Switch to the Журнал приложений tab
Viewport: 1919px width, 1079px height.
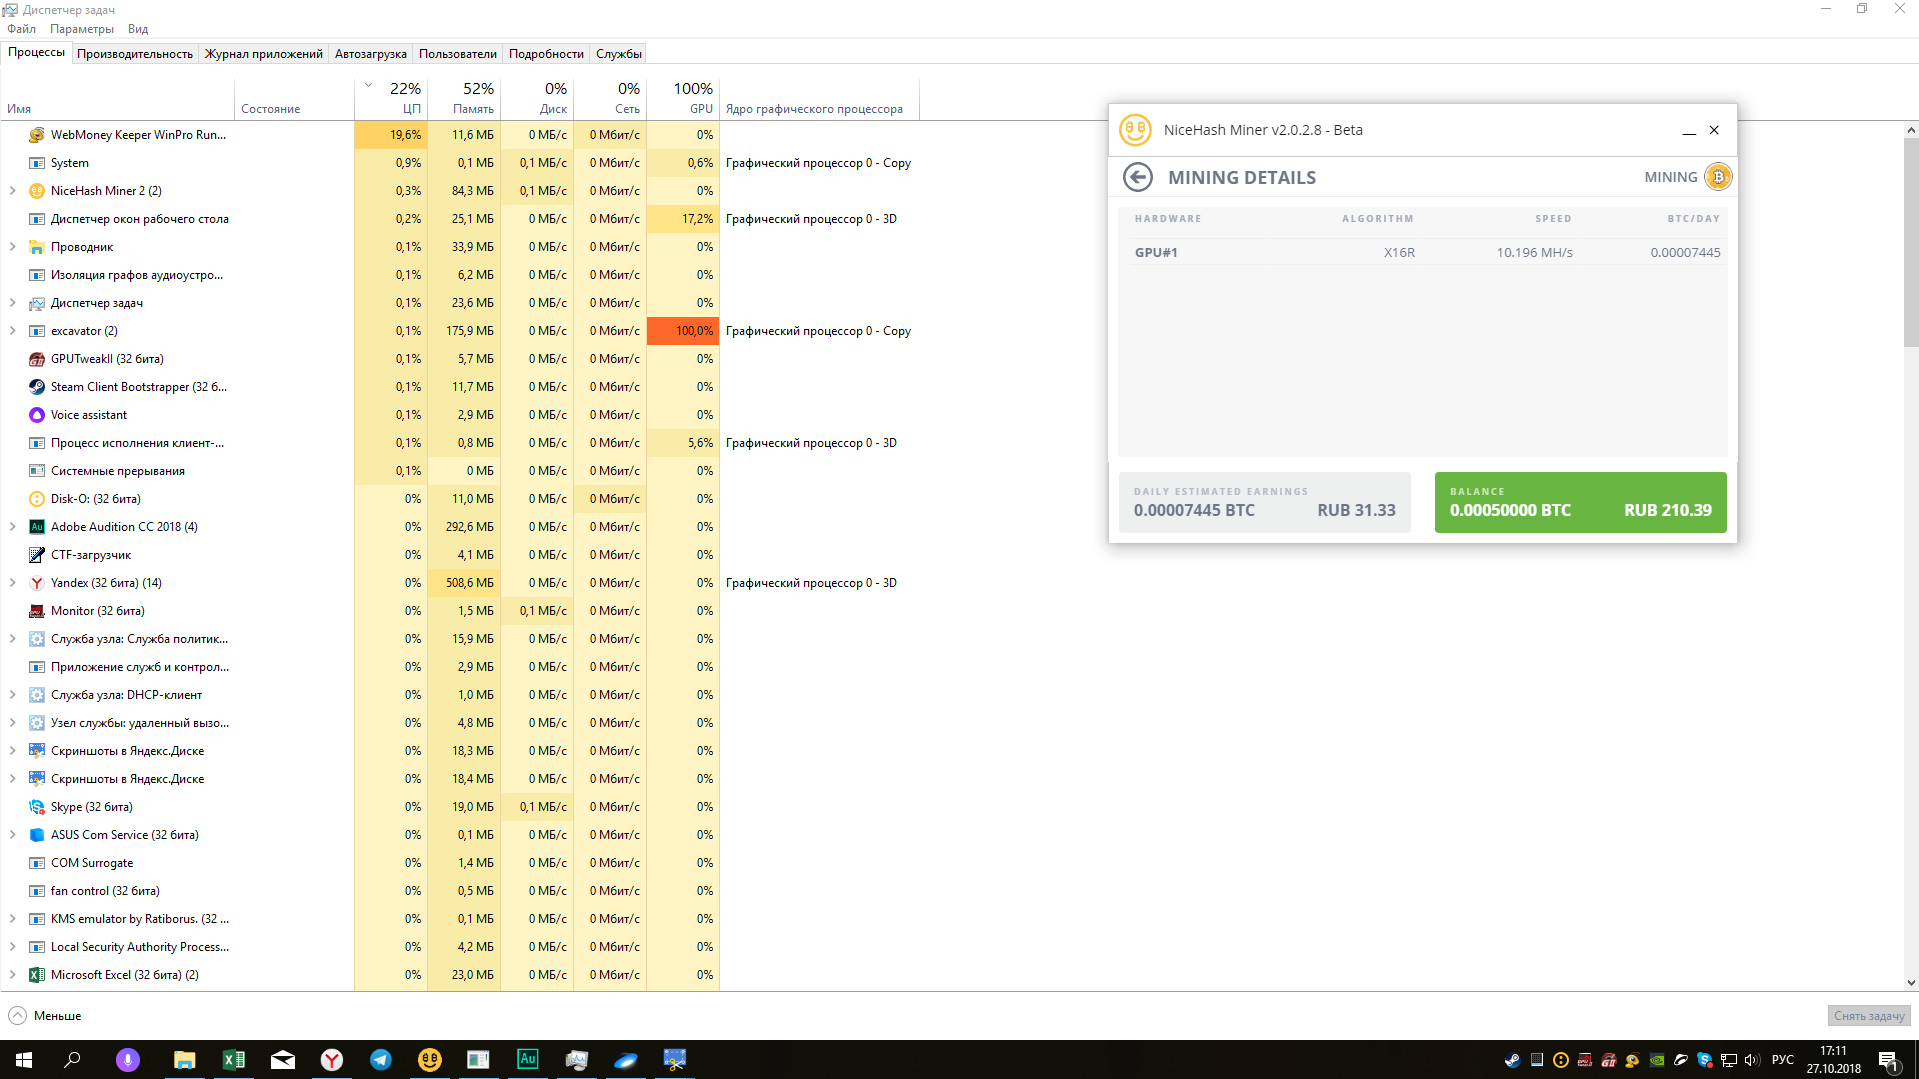click(x=264, y=54)
